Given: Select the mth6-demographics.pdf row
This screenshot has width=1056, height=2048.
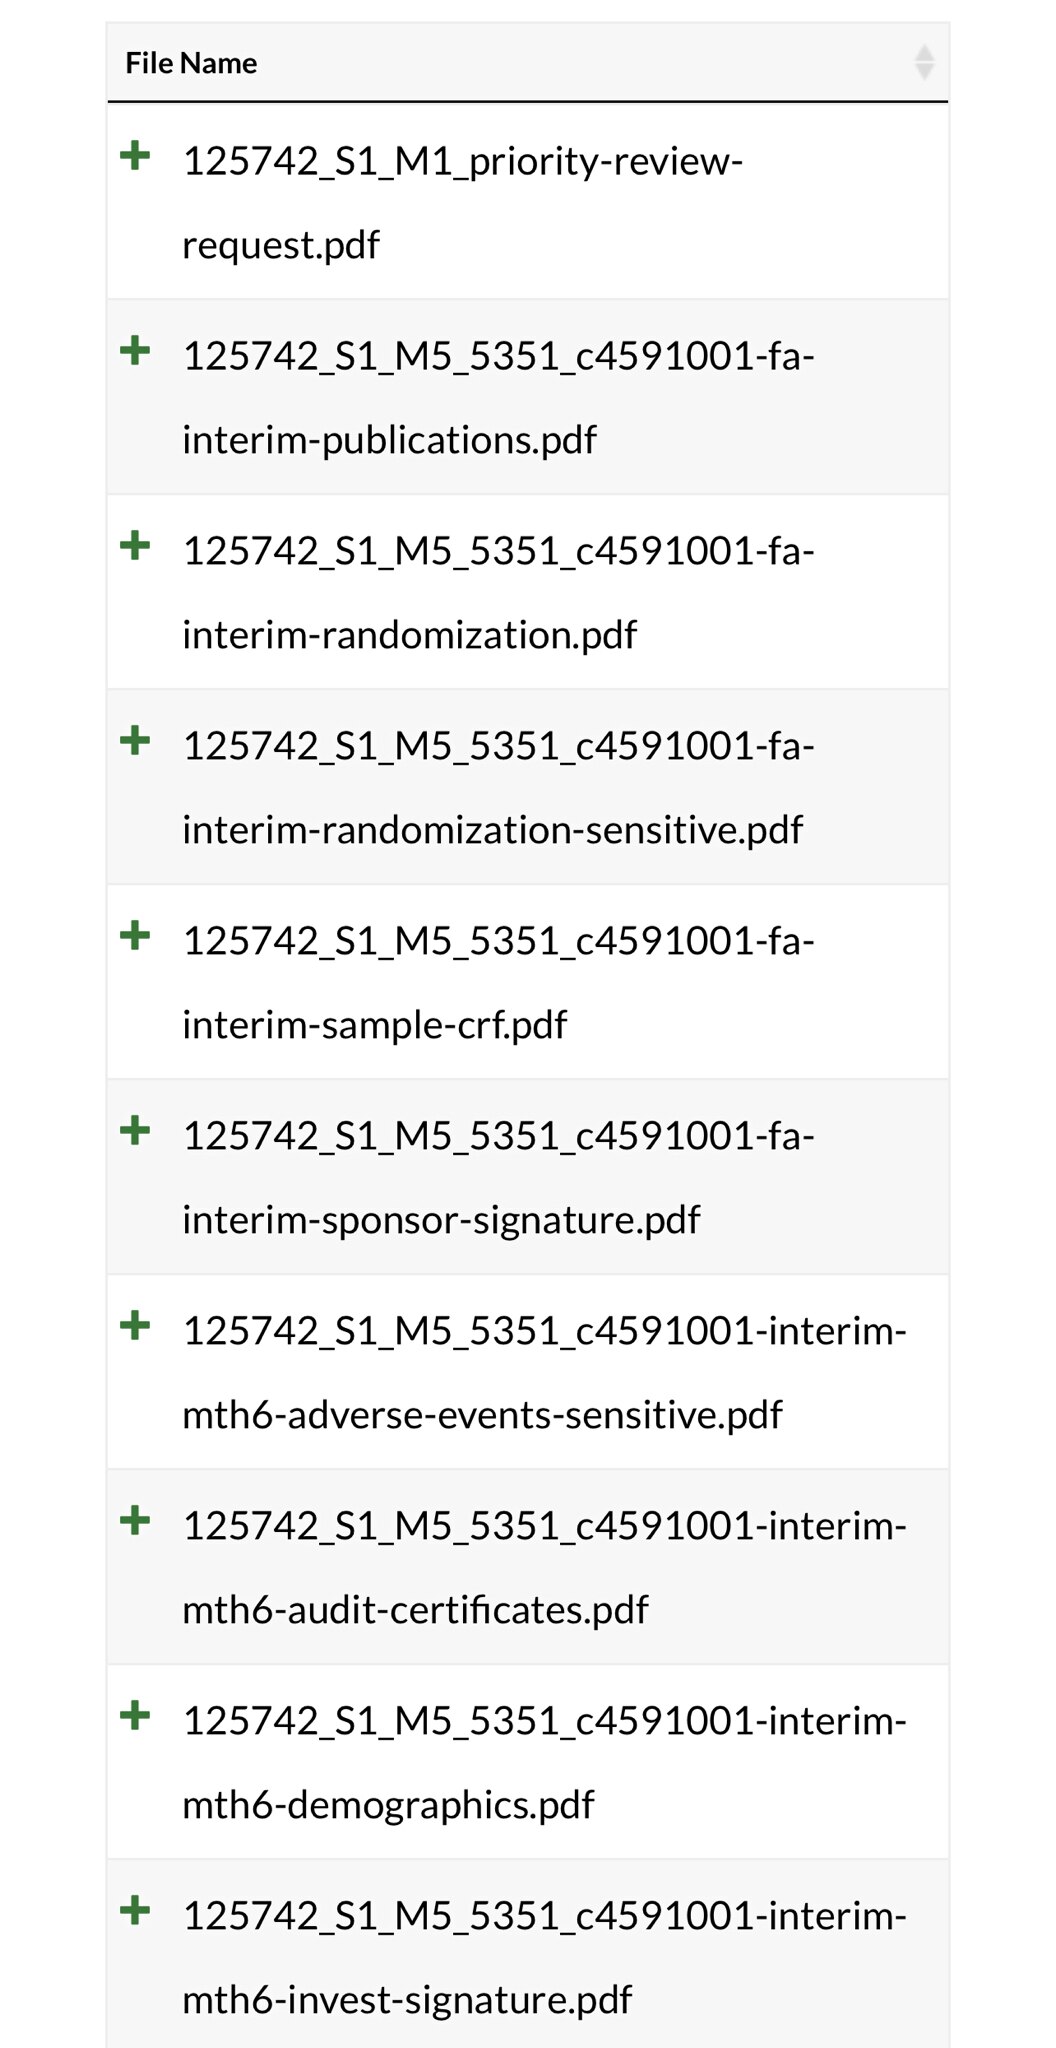Looking at the screenshot, I should click(545, 1760).
